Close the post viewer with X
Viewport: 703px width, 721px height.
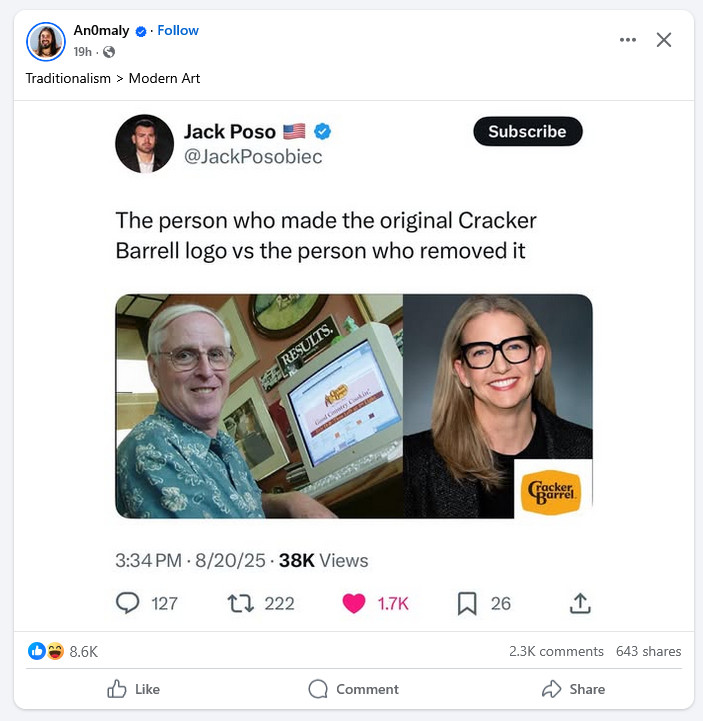663,40
